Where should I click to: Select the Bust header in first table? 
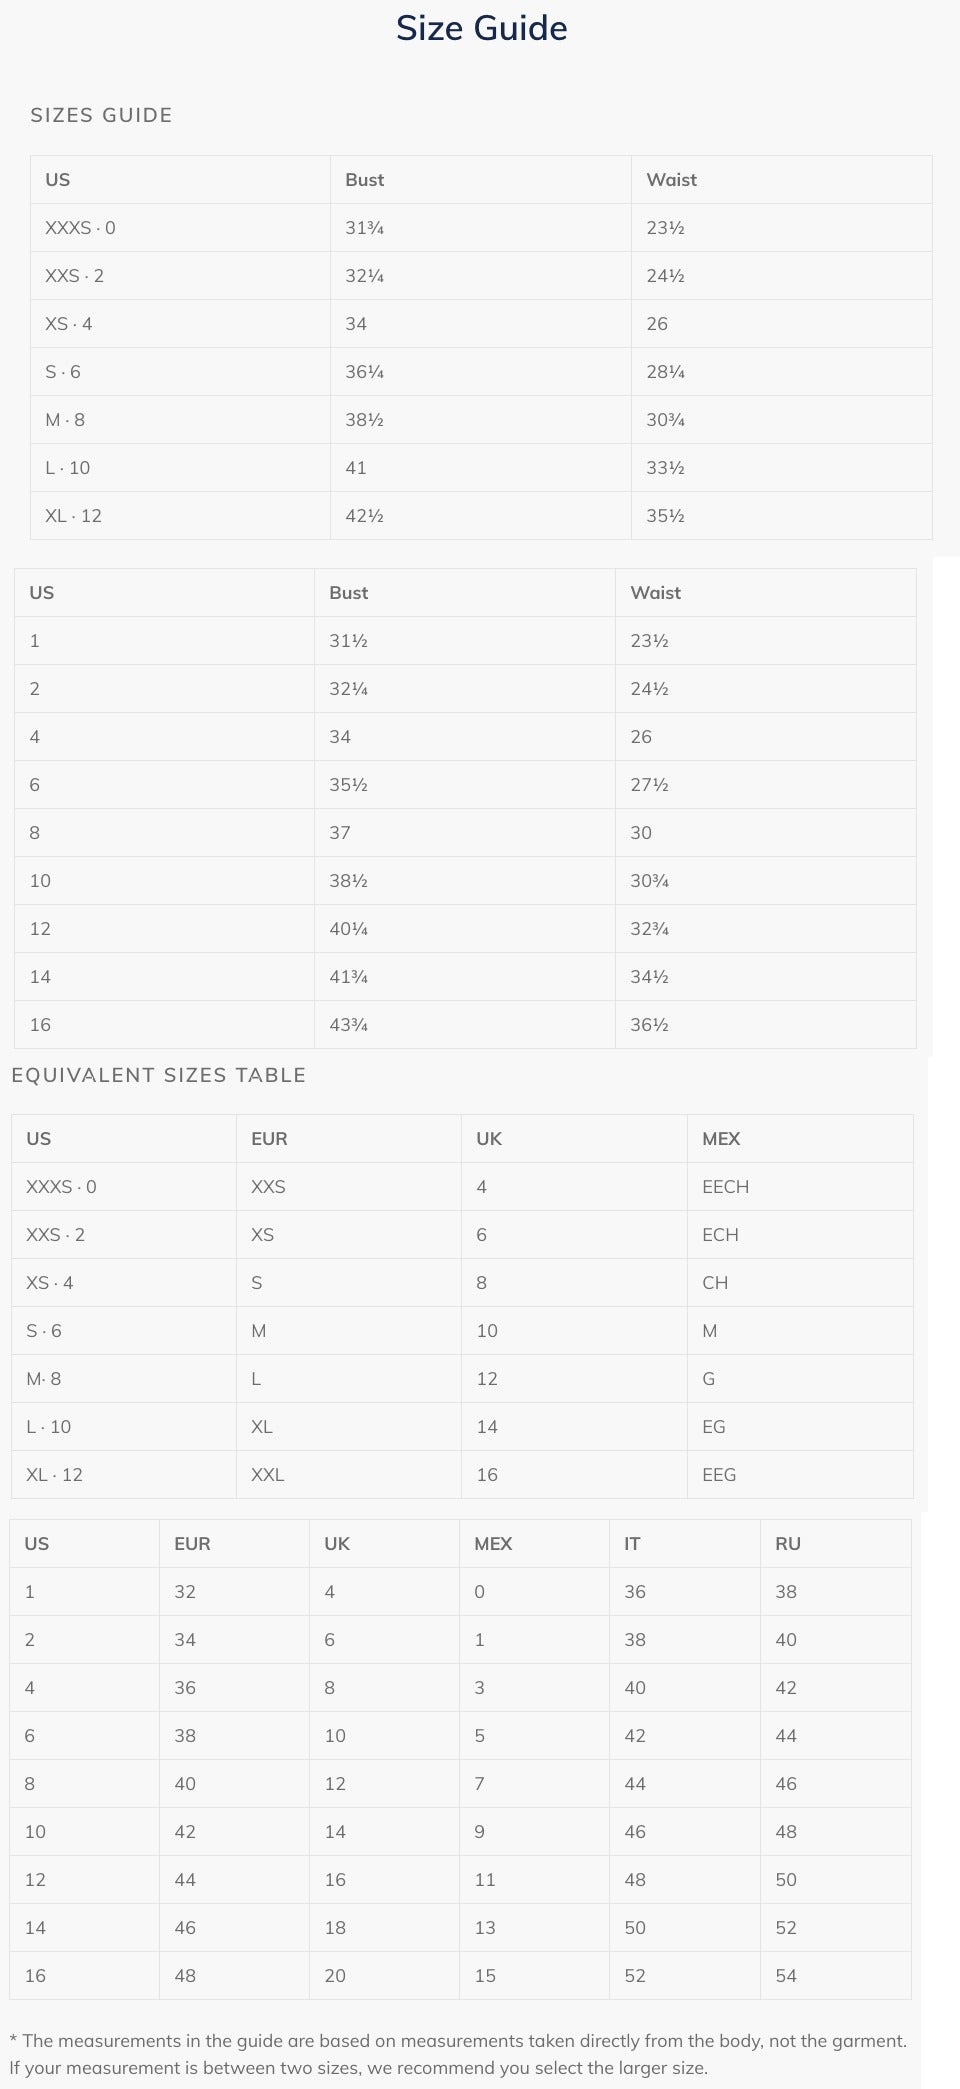(364, 180)
